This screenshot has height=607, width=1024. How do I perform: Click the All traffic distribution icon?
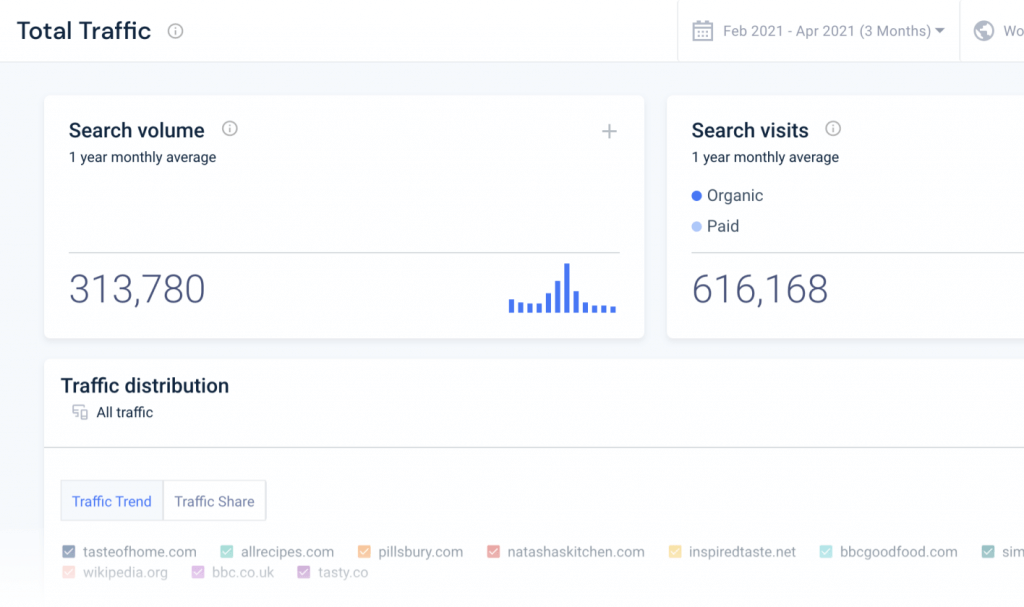pos(79,412)
